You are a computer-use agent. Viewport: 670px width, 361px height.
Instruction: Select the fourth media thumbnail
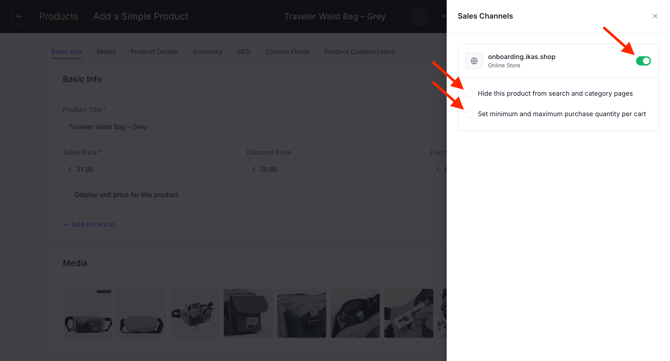[248, 314]
